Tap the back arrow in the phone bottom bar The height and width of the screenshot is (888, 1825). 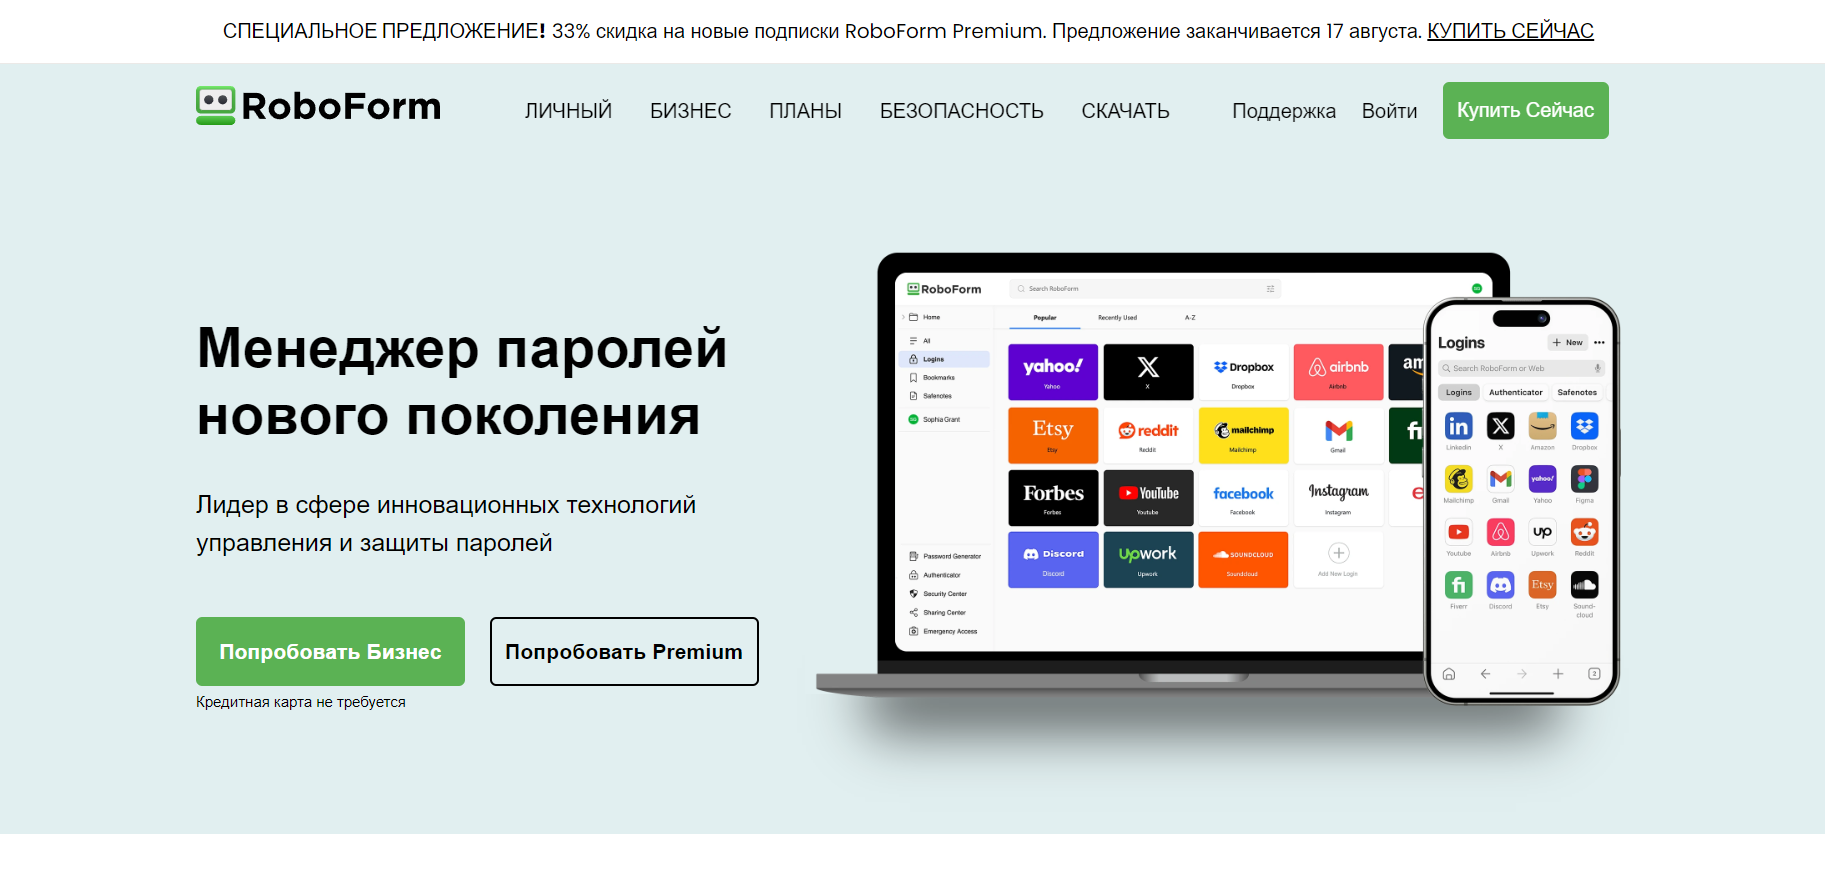1485,674
